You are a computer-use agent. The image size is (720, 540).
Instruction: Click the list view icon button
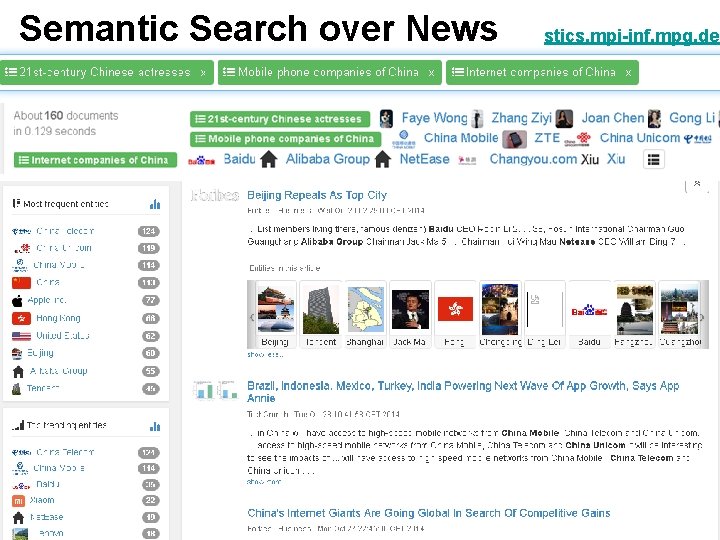click(653, 160)
